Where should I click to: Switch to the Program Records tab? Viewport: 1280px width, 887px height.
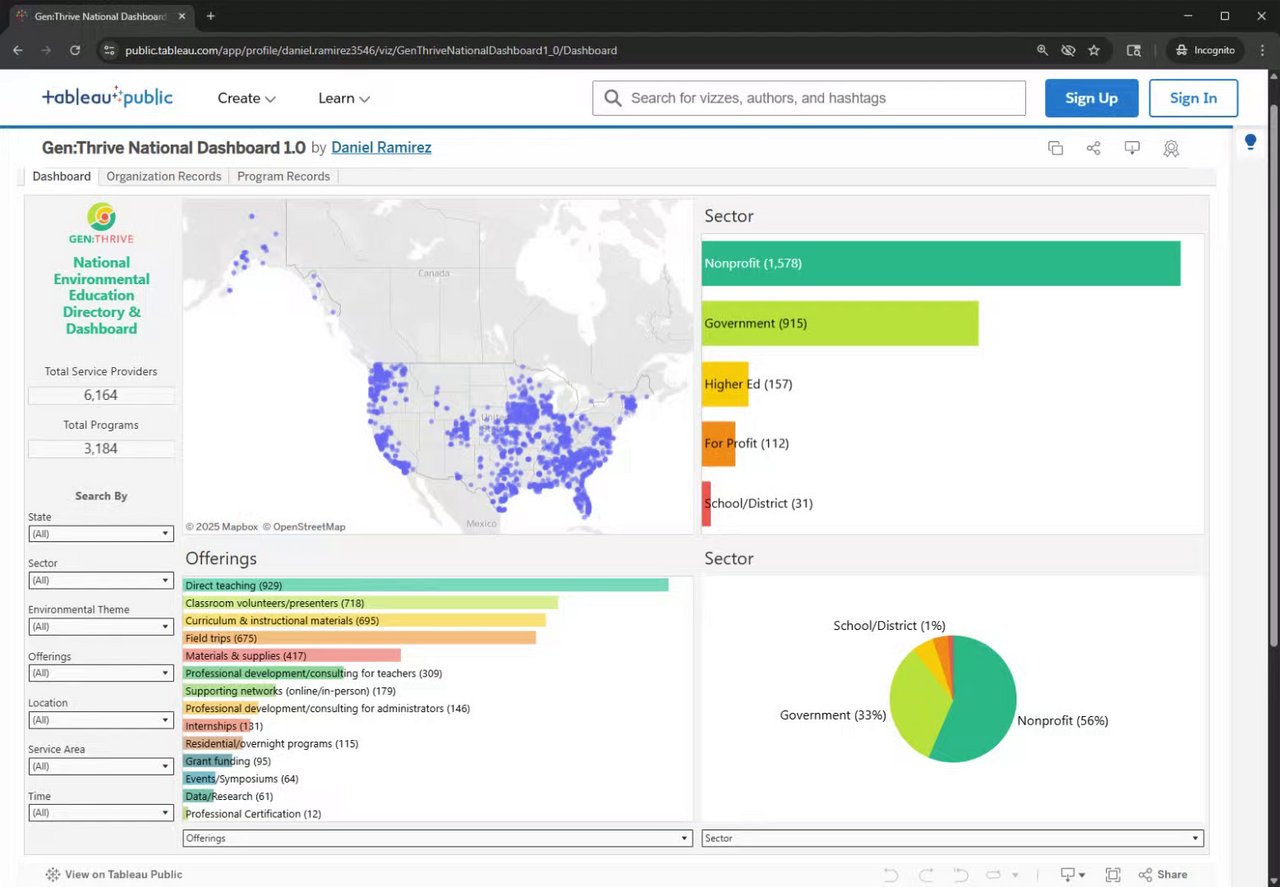[284, 176]
